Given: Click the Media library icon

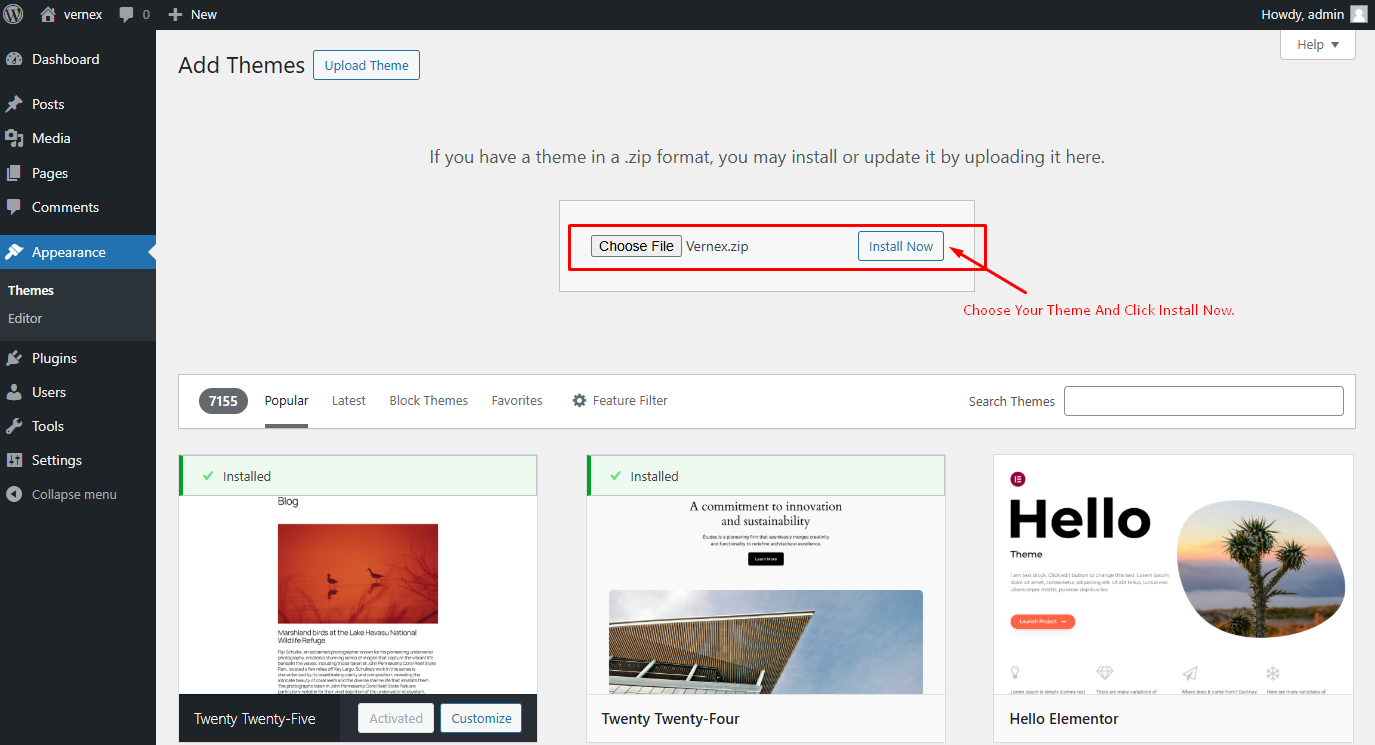Looking at the screenshot, I should (x=14, y=138).
